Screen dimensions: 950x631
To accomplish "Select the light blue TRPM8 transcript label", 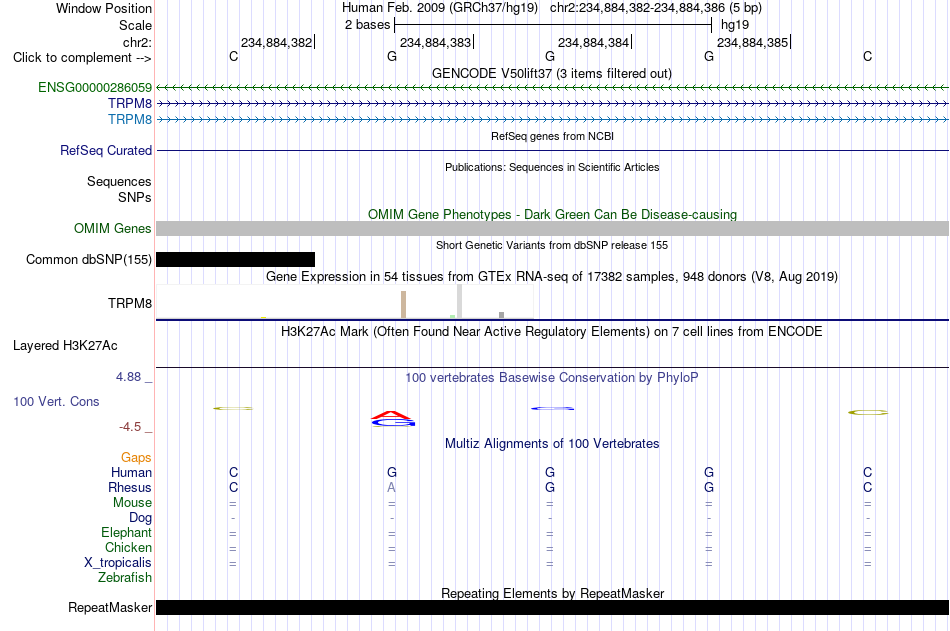I will tap(130, 119).
